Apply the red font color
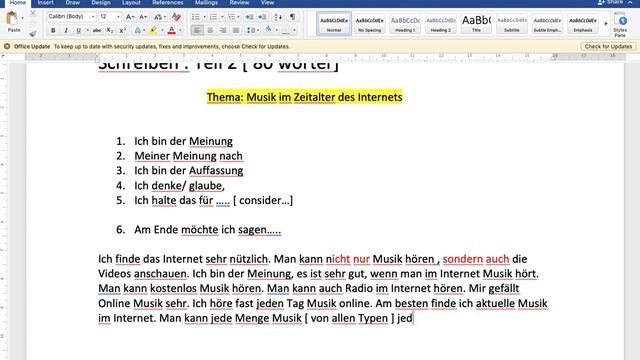640x360 pixels. click(172, 30)
